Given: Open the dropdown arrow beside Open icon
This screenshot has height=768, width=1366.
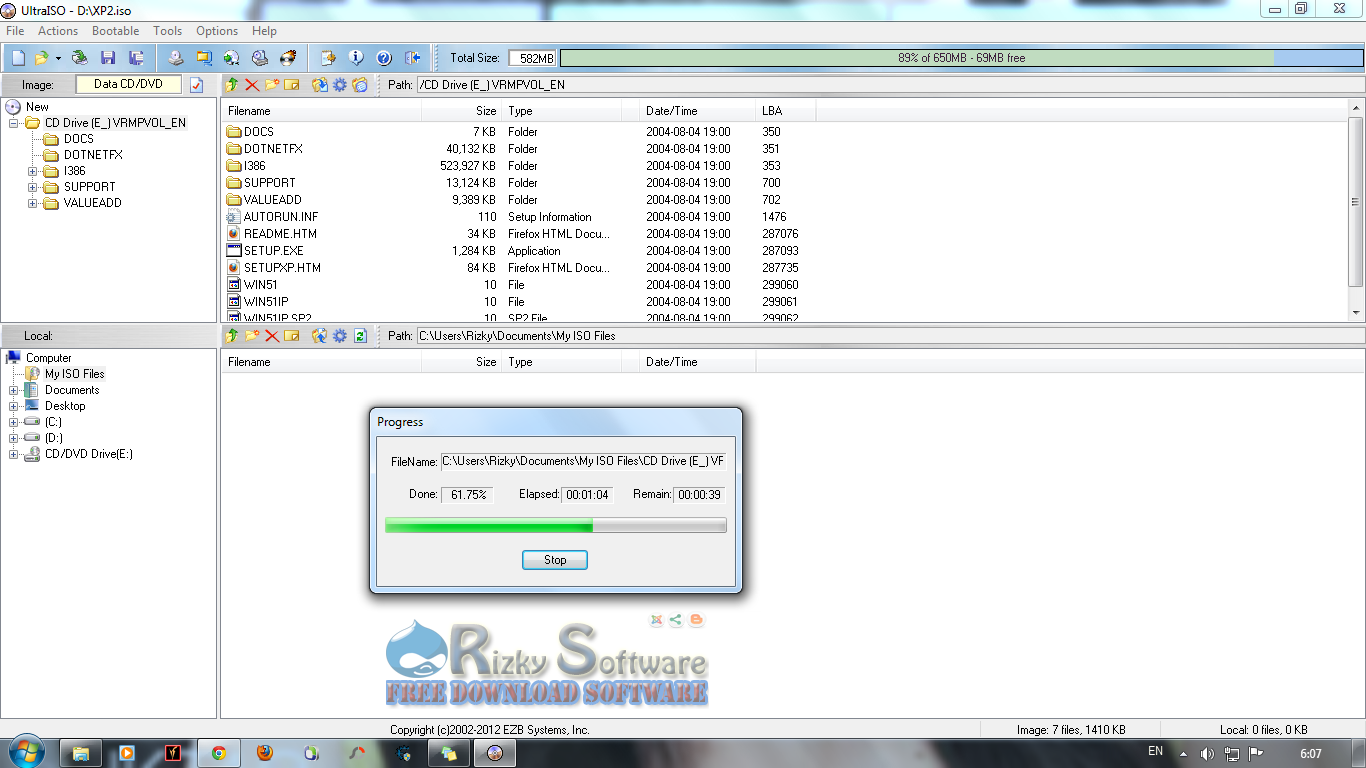Looking at the screenshot, I should point(58,58).
